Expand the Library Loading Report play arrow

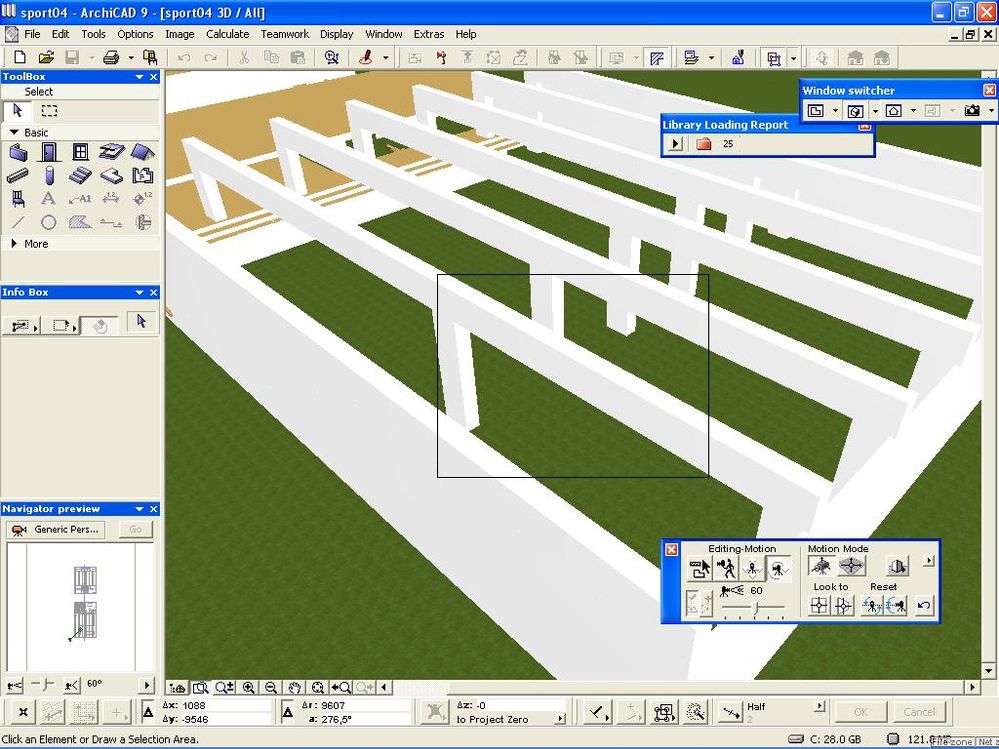tap(675, 144)
